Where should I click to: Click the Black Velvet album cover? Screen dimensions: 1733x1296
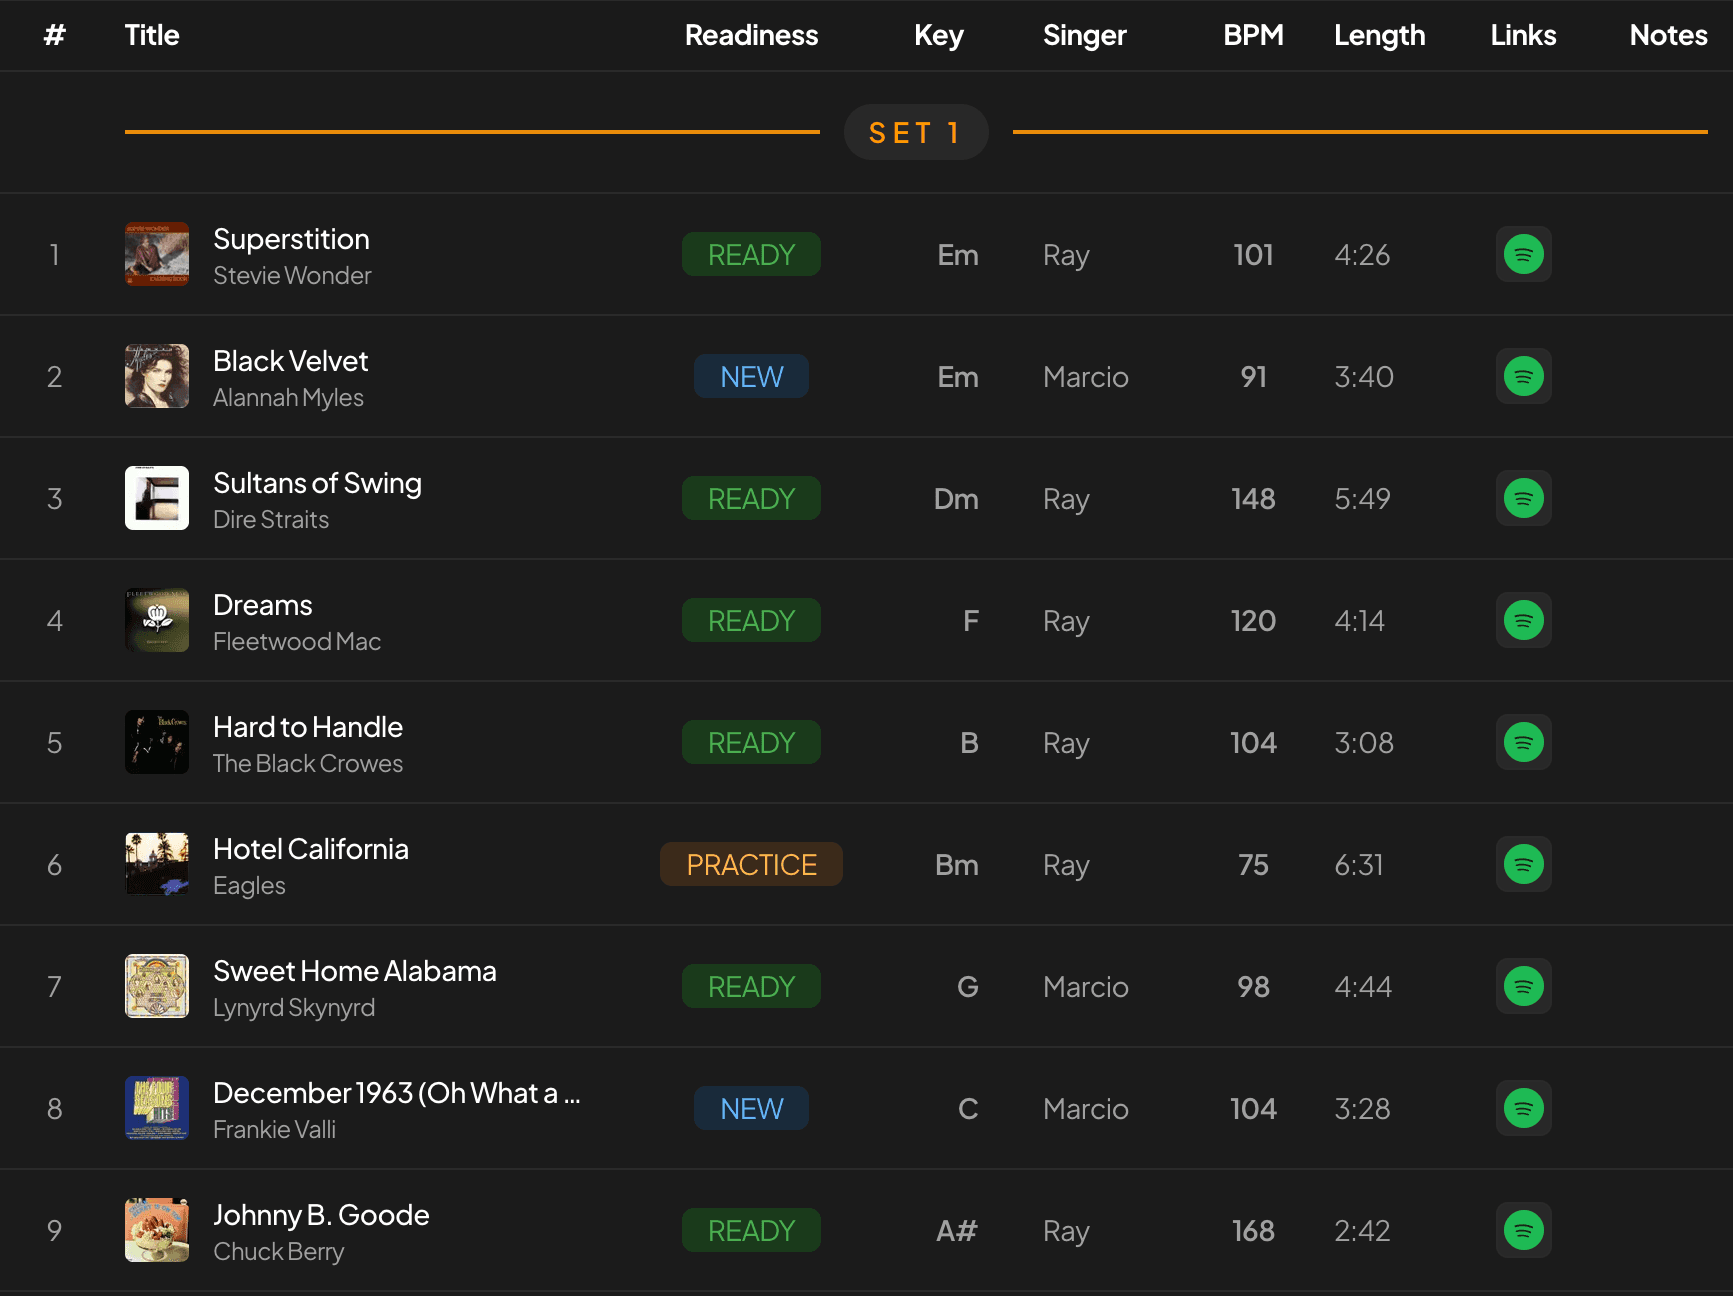point(157,376)
